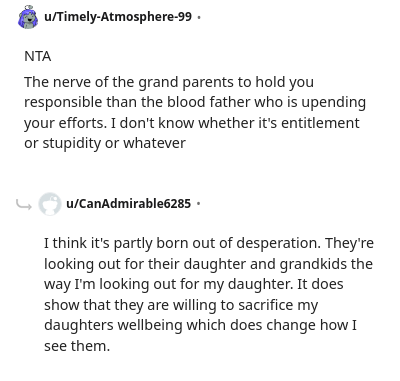Click the word "desperation" in the reply
Viewport: 400px width, 381px height.
click(x=278, y=243)
